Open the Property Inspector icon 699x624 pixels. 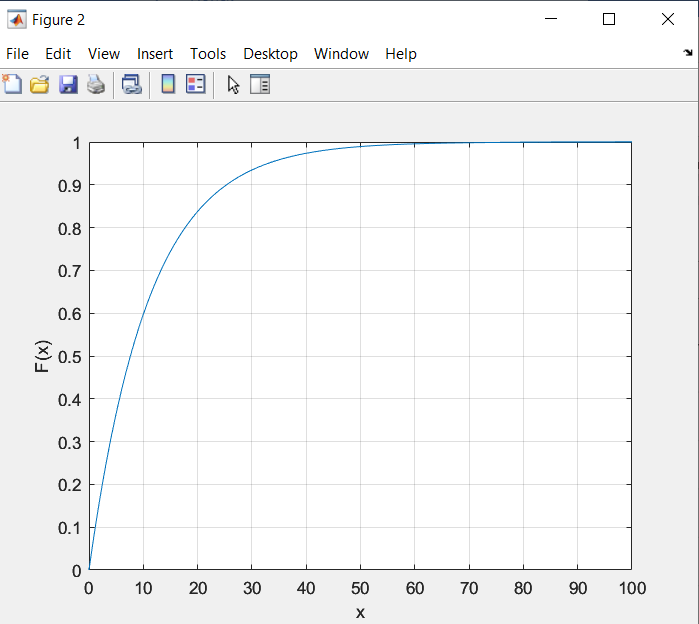click(x=260, y=84)
